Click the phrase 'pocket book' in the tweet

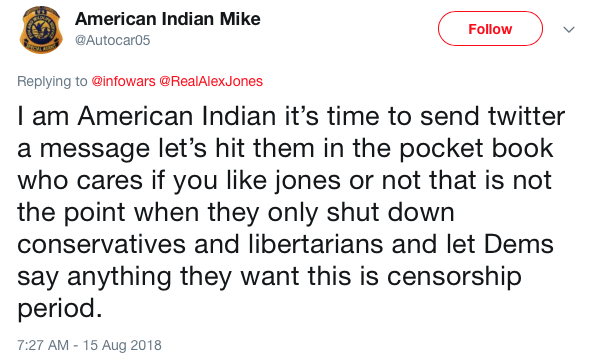pyautogui.click(x=476, y=149)
